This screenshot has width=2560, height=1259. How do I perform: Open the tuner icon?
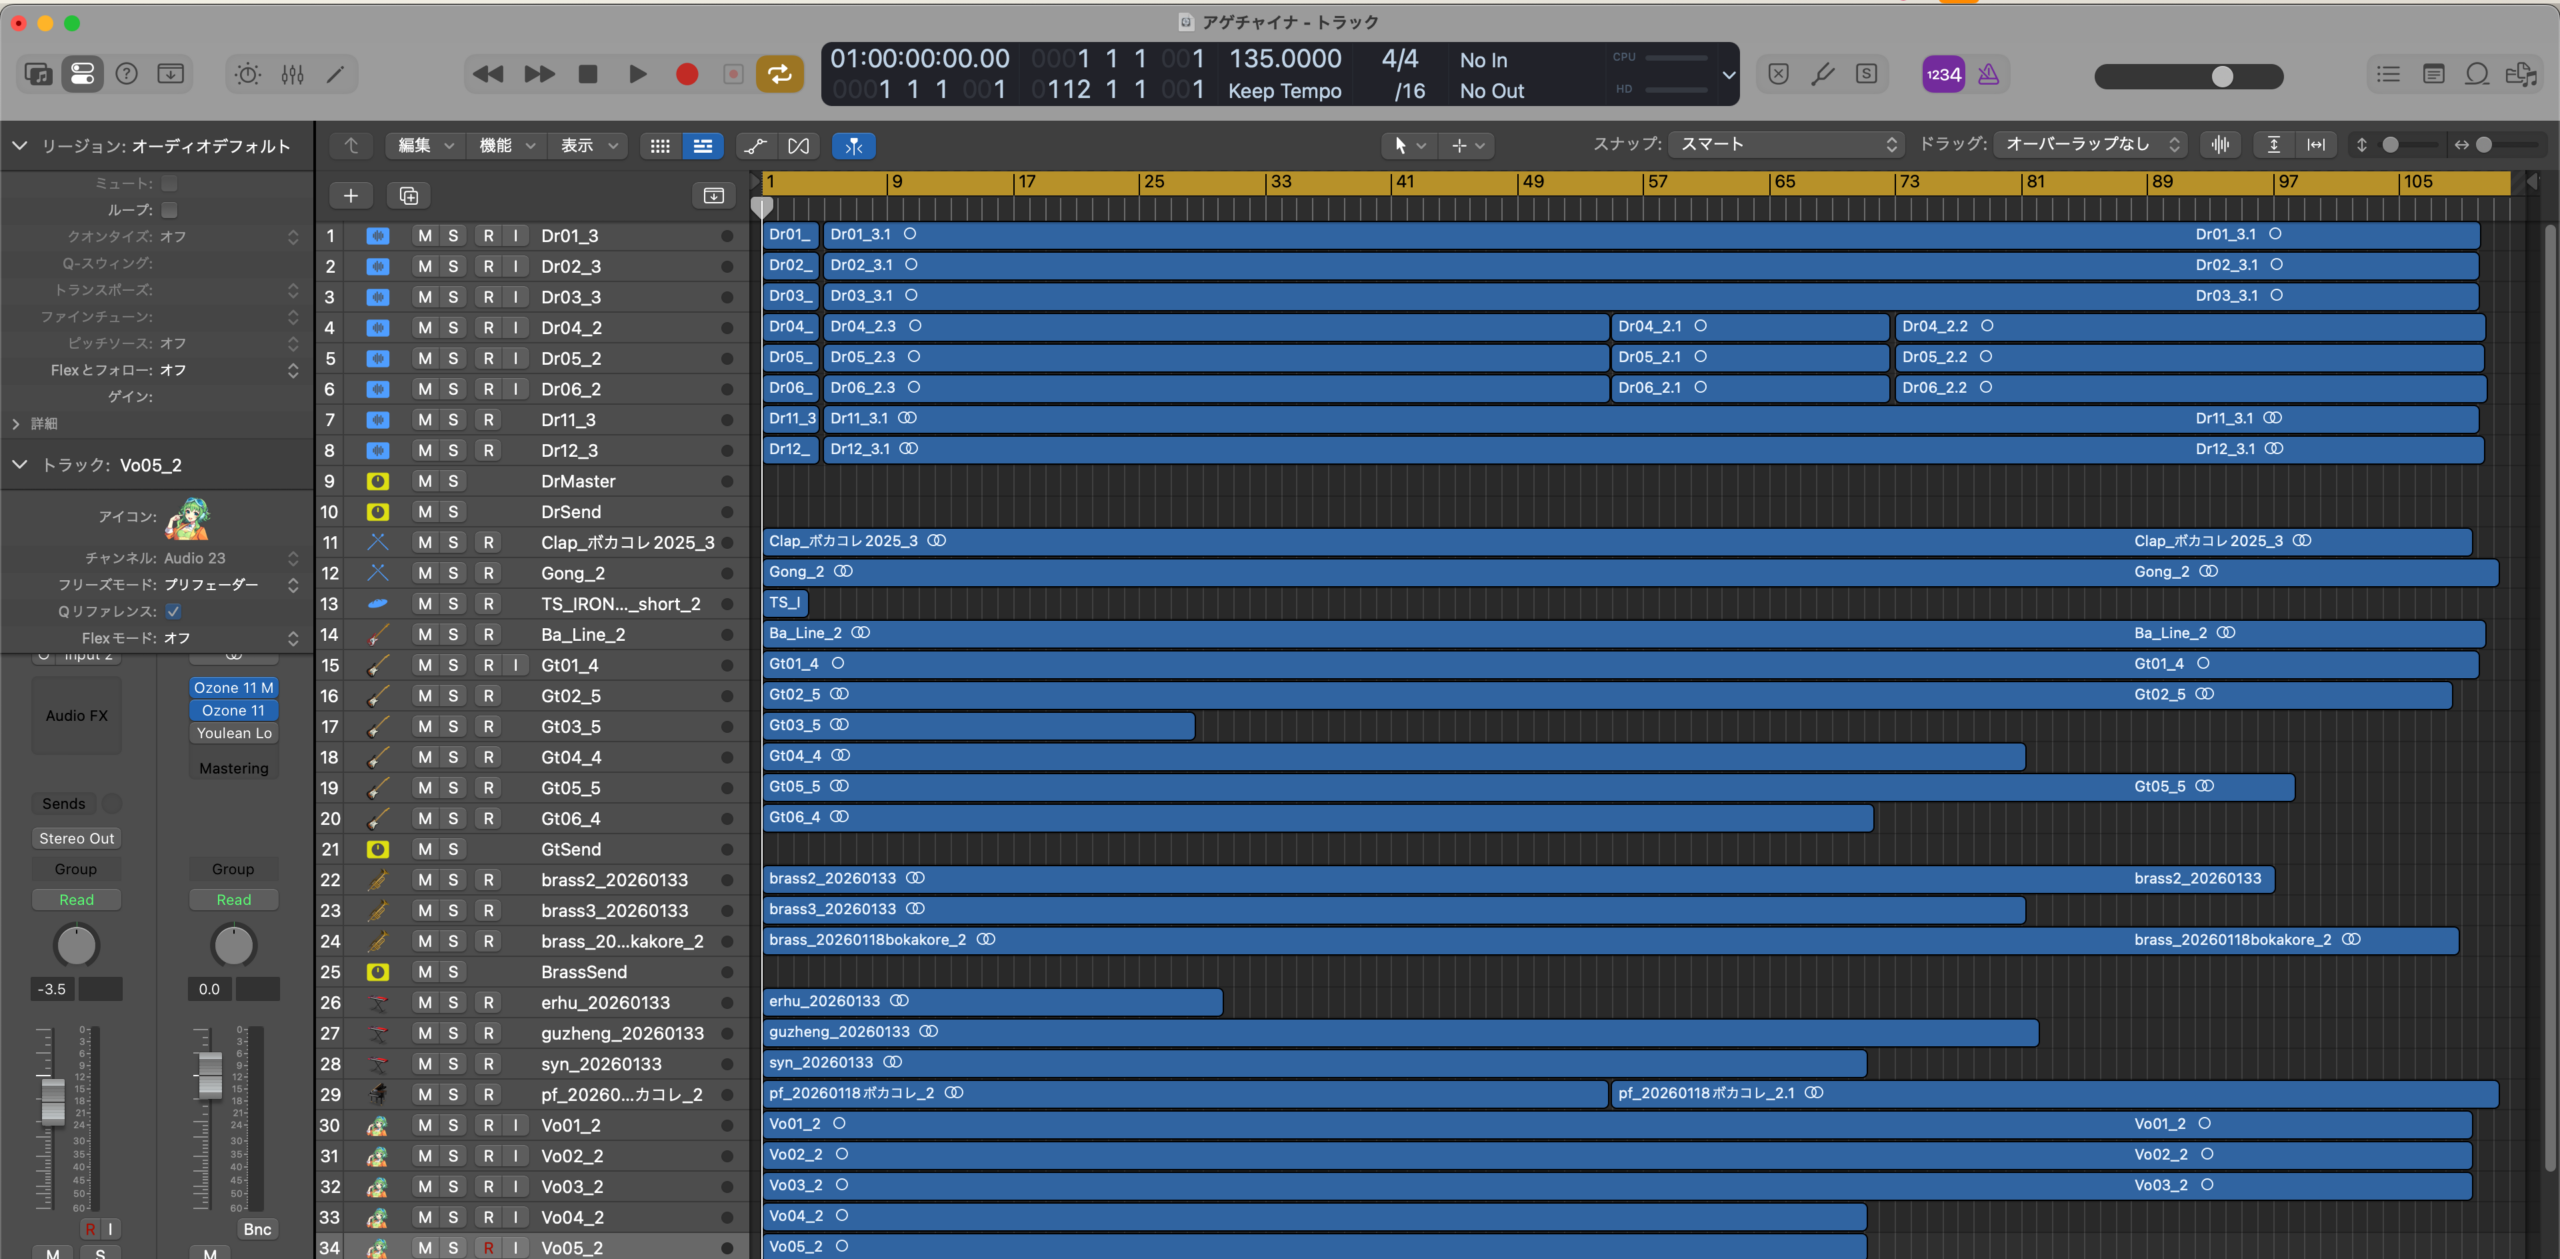click(1822, 73)
